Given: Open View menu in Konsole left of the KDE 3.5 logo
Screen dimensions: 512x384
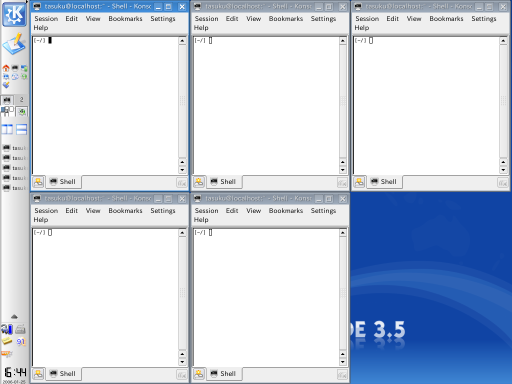Looking at the screenshot, I should [253, 211].
